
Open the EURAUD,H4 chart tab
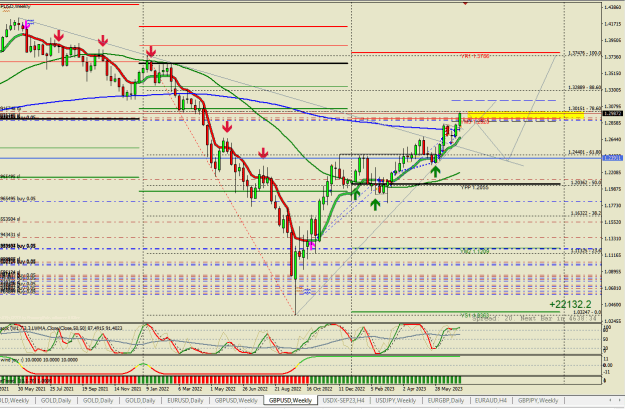pyautogui.click(x=491, y=400)
